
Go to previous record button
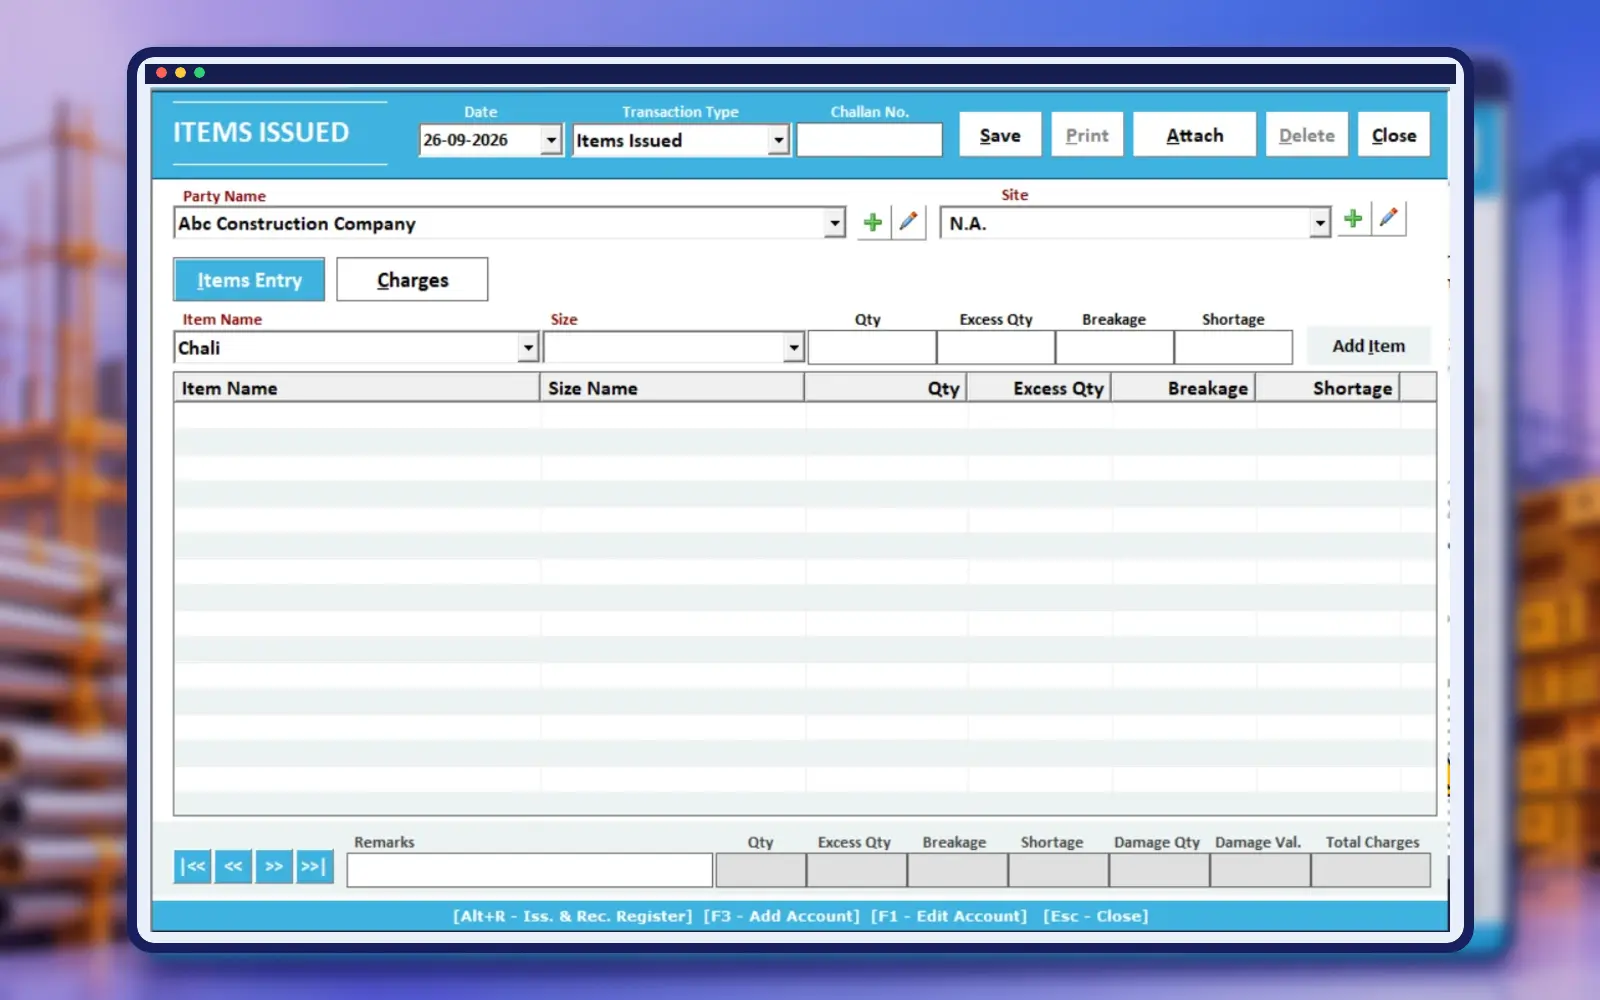(233, 866)
